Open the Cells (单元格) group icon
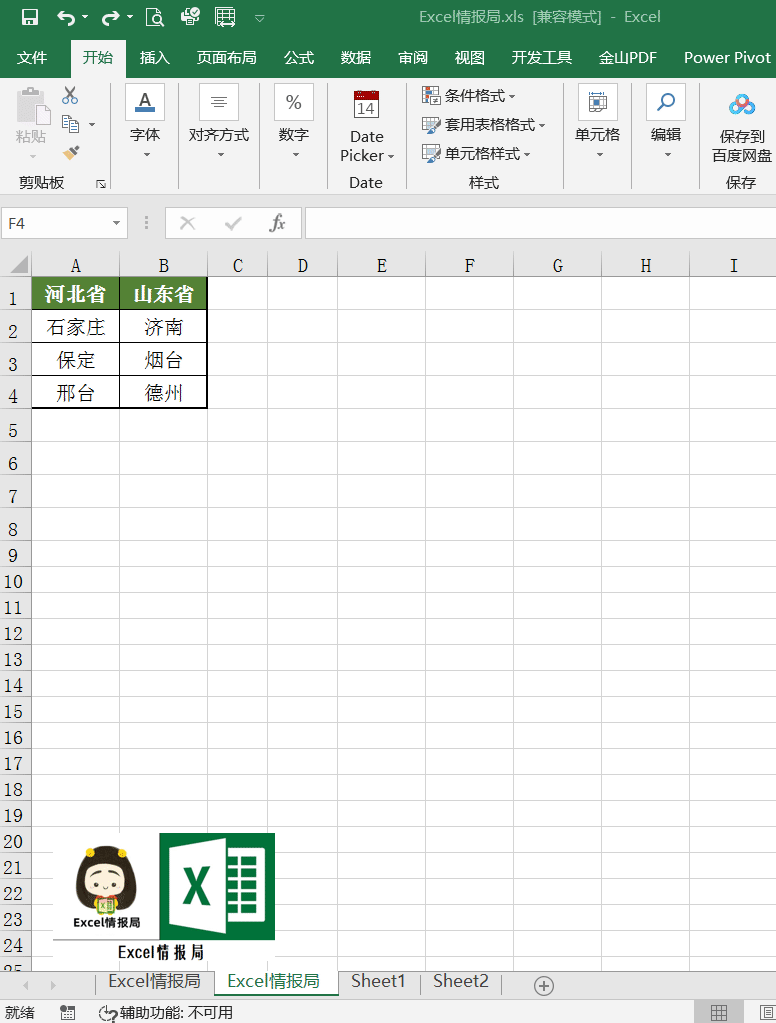The width and height of the screenshot is (776, 1023). (x=598, y=102)
